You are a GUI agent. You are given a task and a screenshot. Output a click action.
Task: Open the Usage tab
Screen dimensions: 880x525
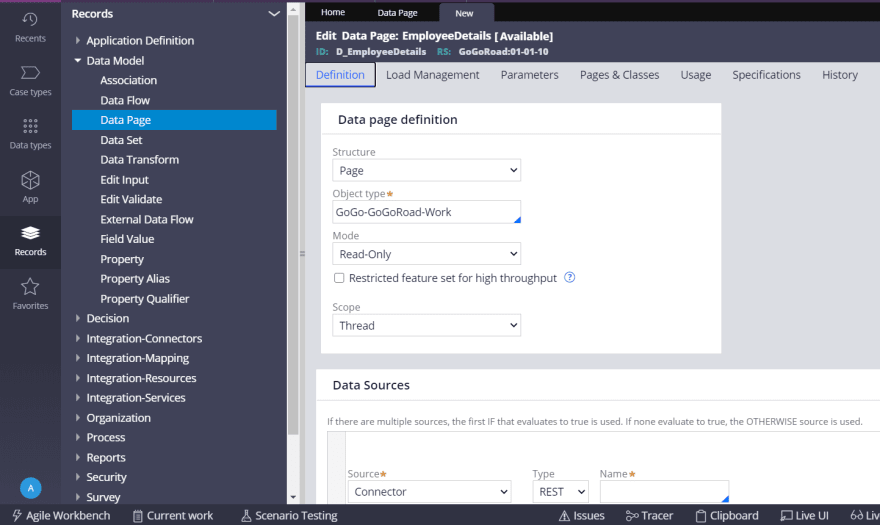click(x=696, y=75)
